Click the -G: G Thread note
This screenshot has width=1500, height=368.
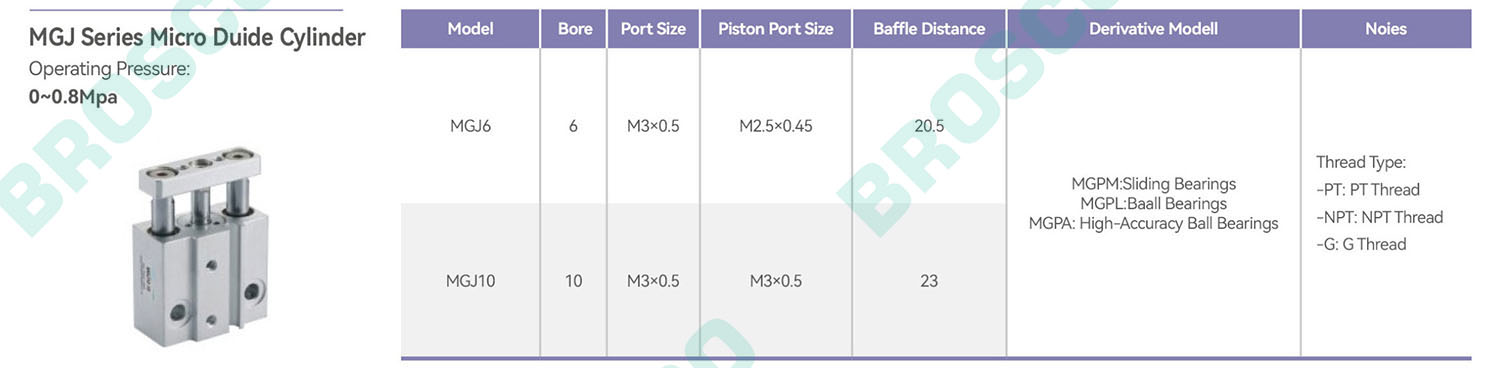tap(1361, 244)
